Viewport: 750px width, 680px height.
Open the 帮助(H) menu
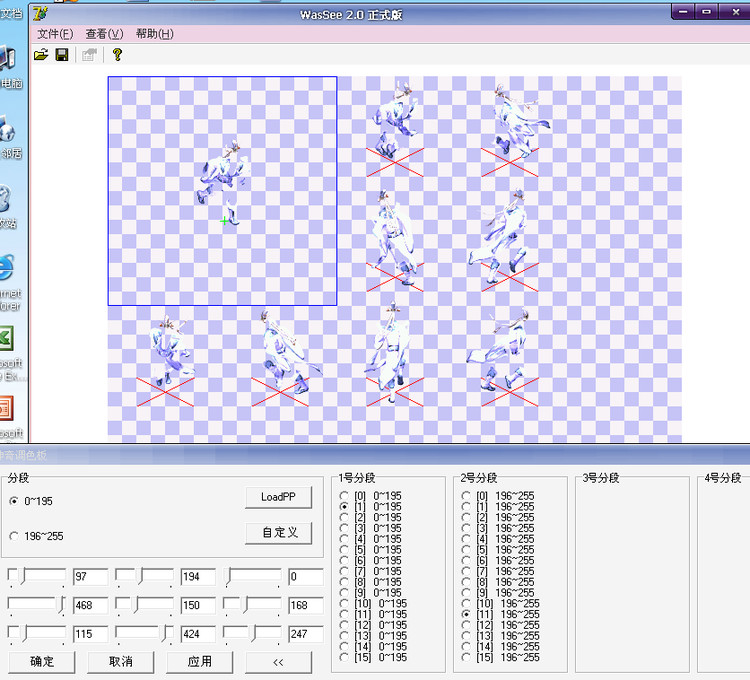click(154, 34)
